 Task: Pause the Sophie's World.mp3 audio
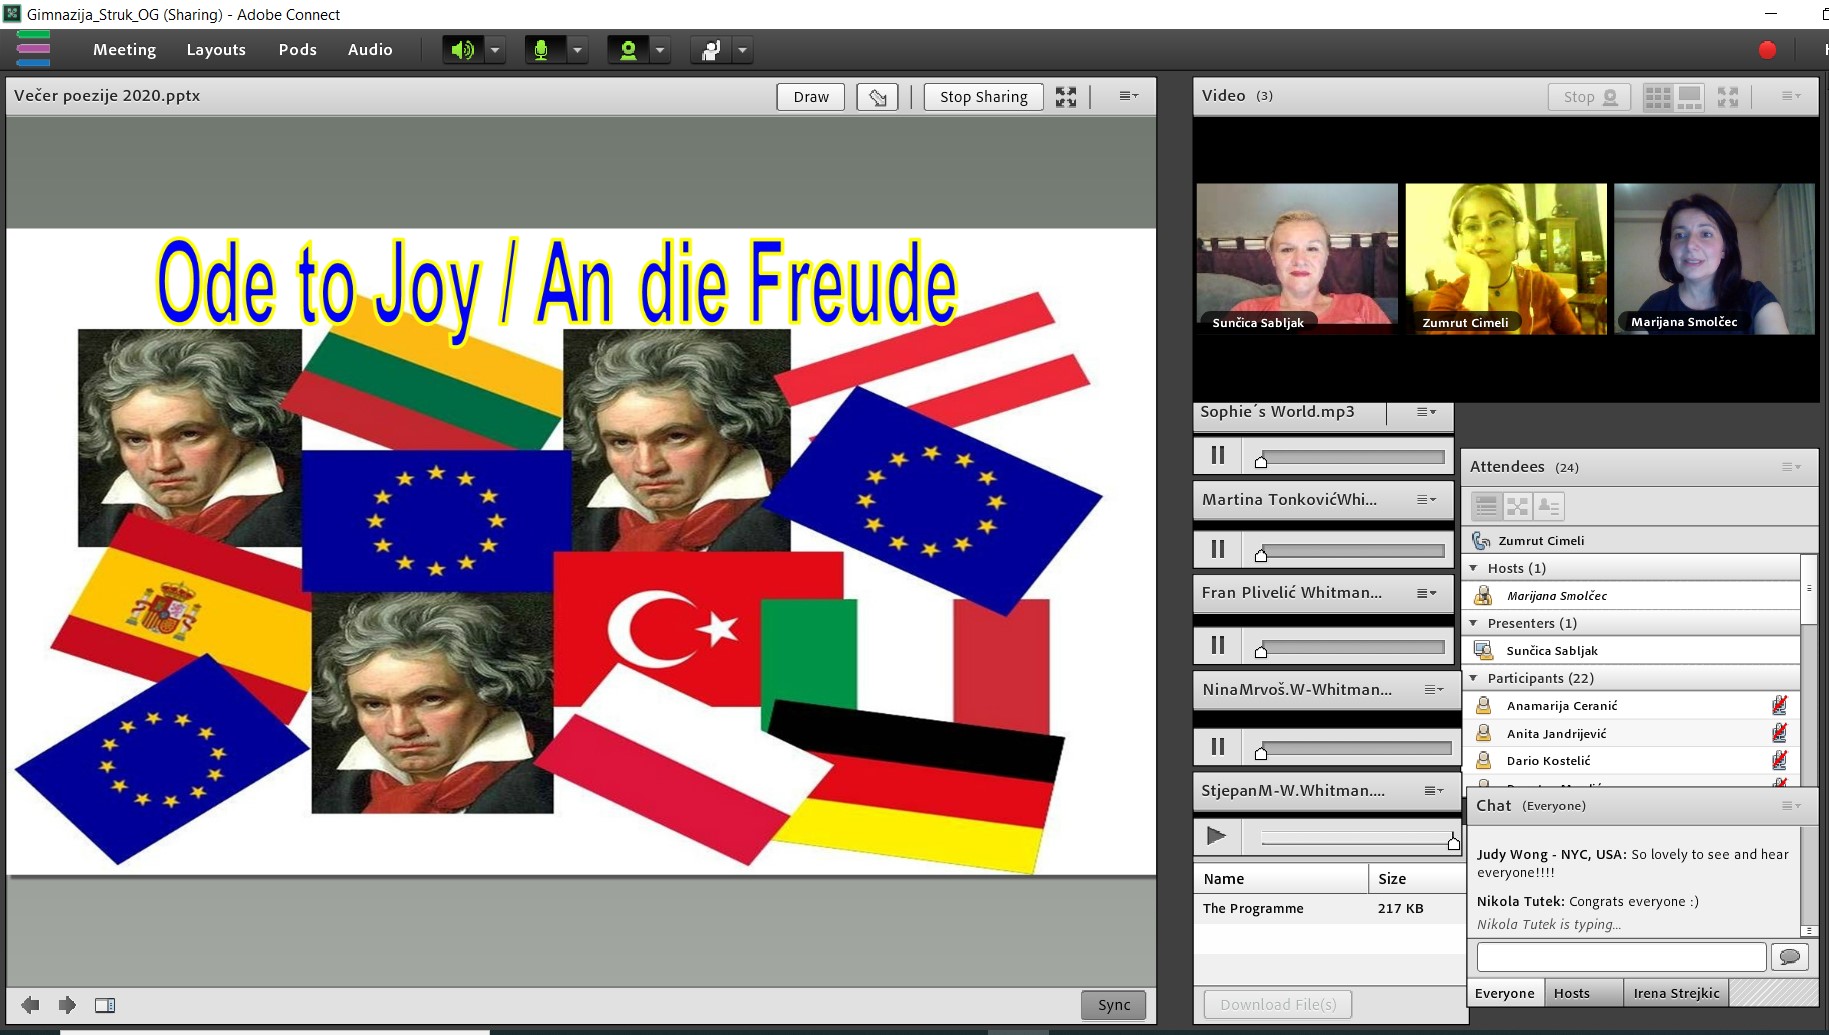click(x=1217, y=456)
